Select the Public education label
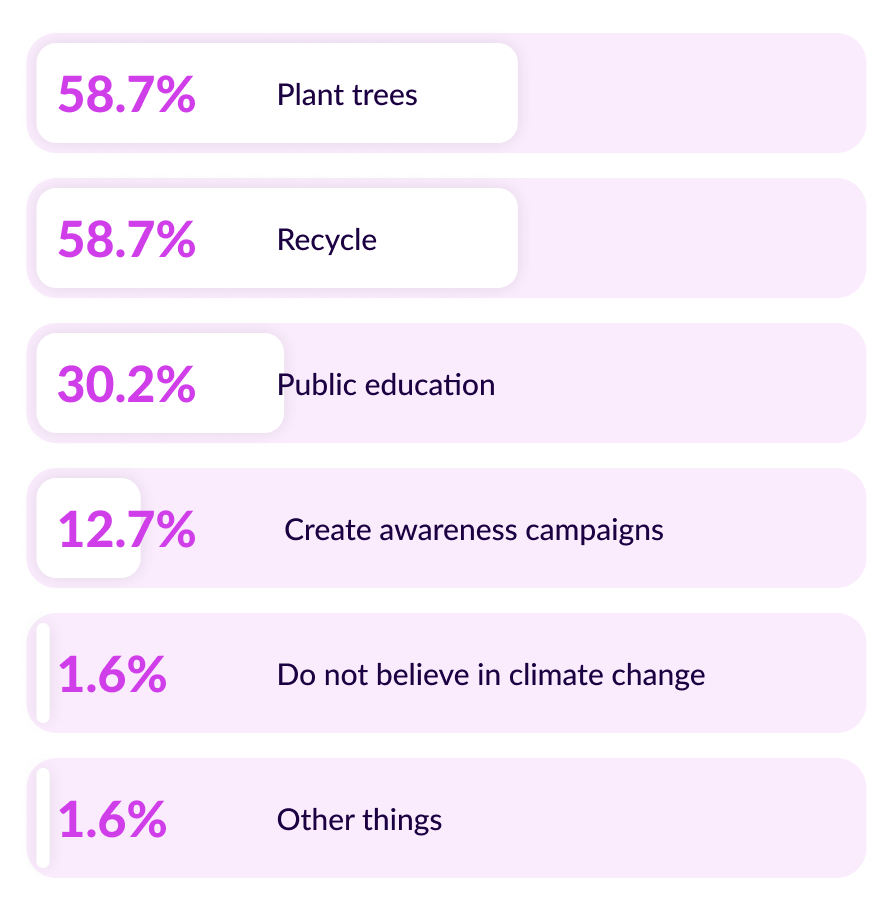 coord(386,385)
